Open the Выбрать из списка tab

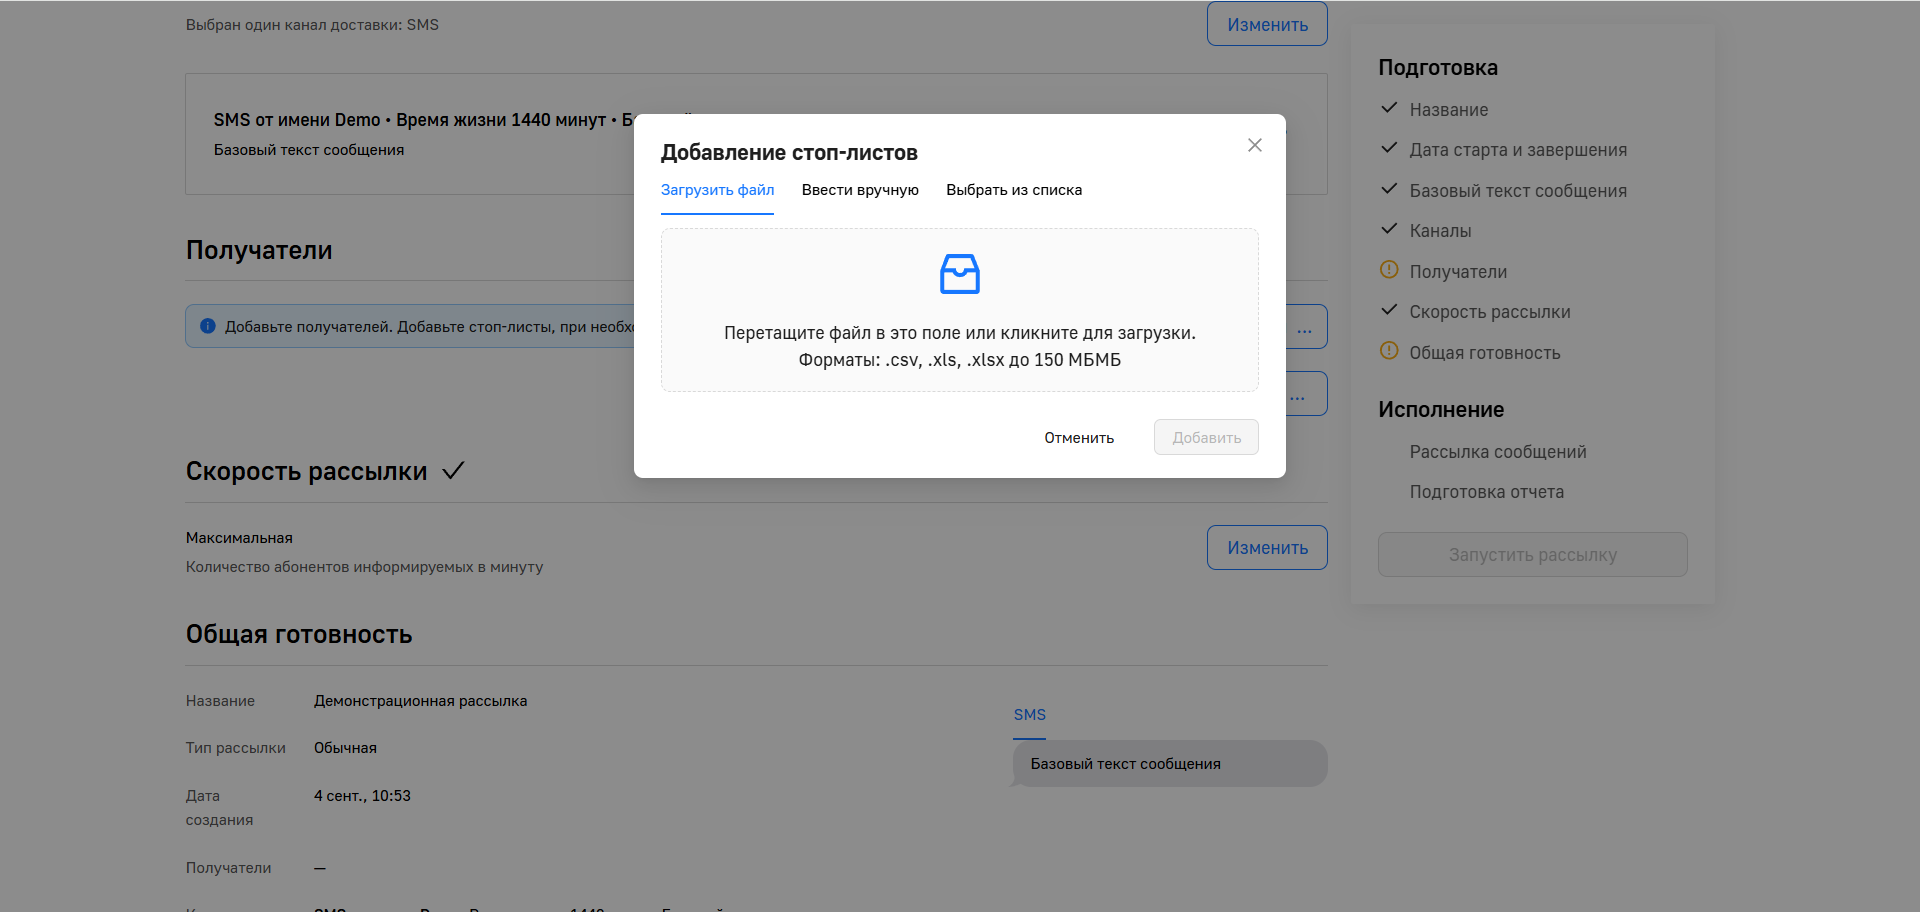(x=1013, y=190)
